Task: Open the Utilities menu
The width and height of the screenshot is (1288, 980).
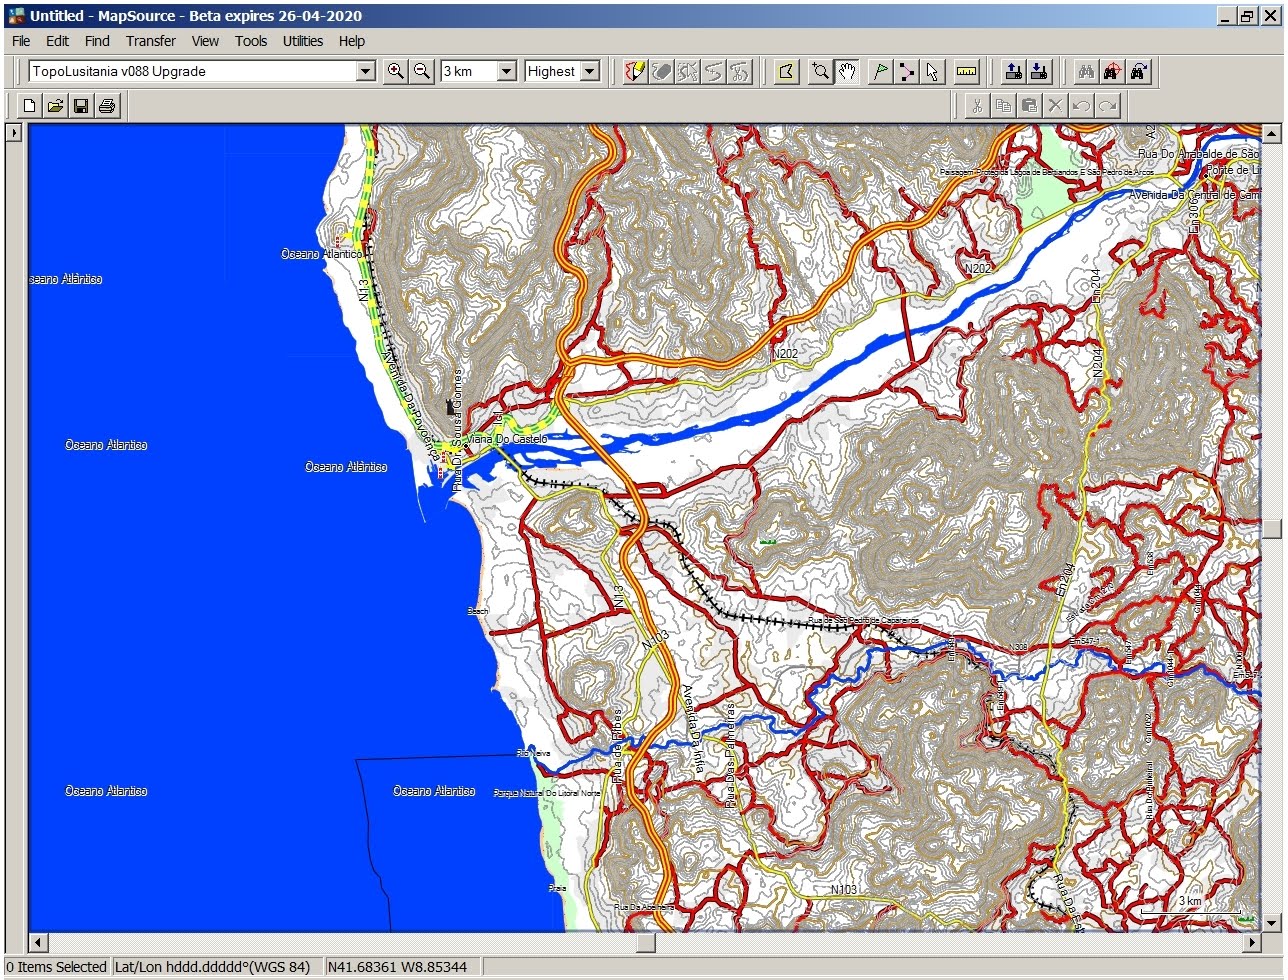Action: [x=302, y=41]
